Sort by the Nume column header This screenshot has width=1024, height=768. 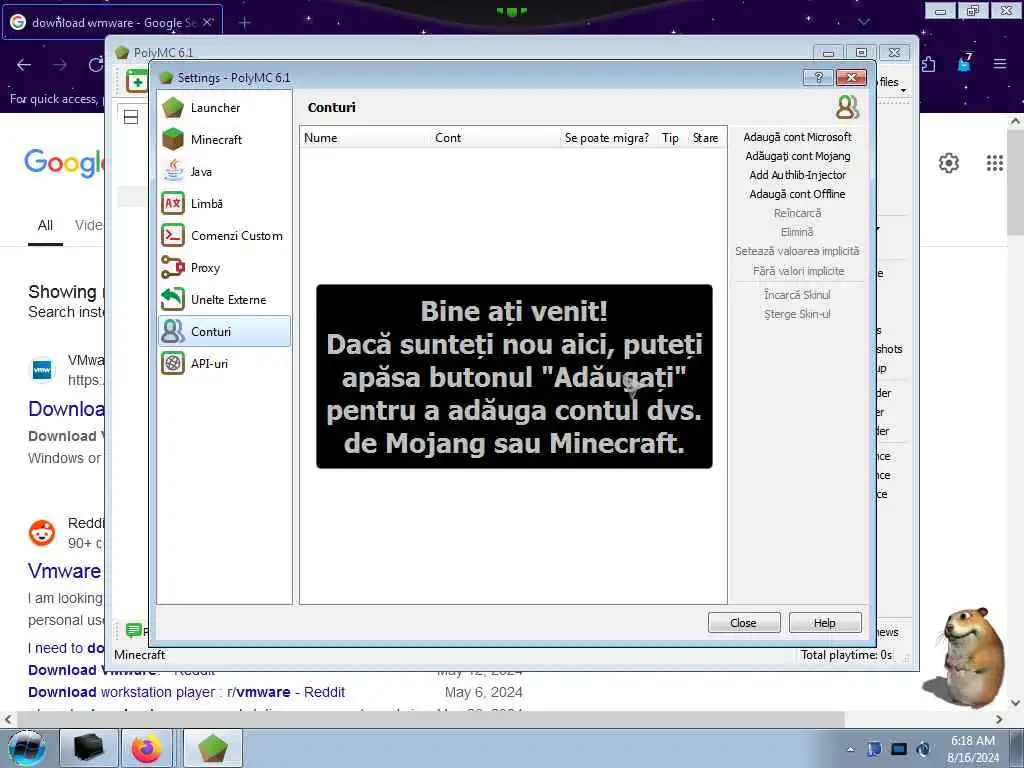point(365,138)
